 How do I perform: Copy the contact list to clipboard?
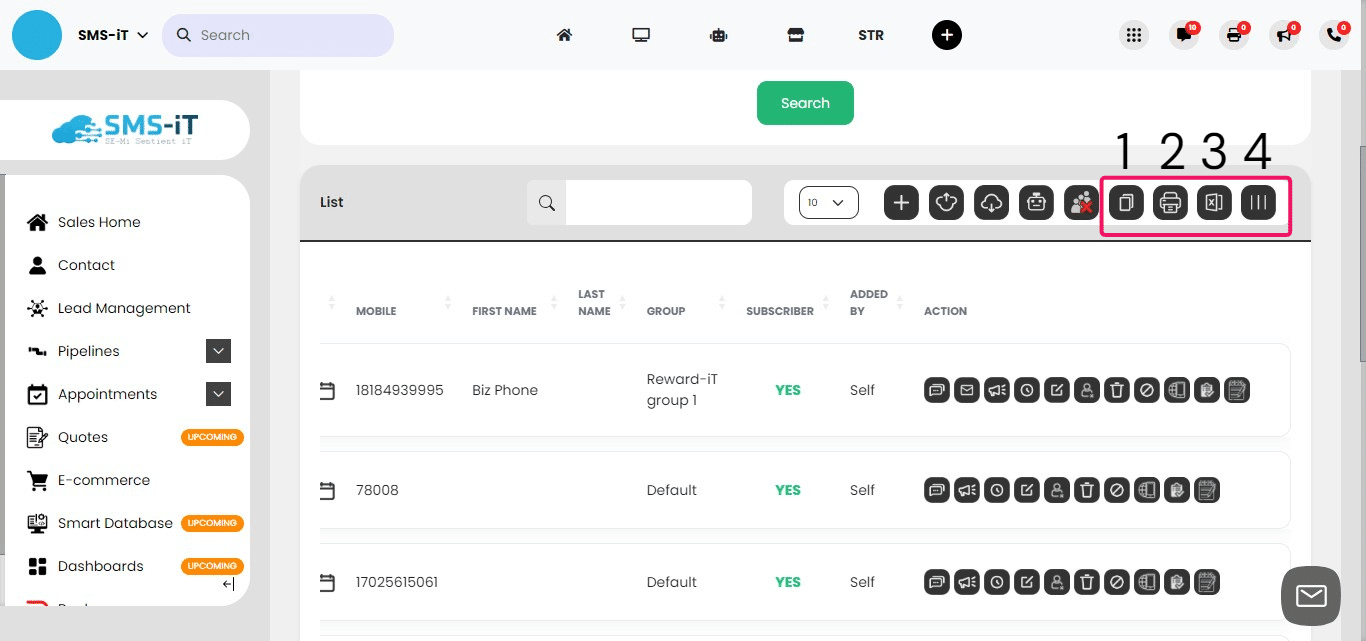click(x=1125, y=202)
